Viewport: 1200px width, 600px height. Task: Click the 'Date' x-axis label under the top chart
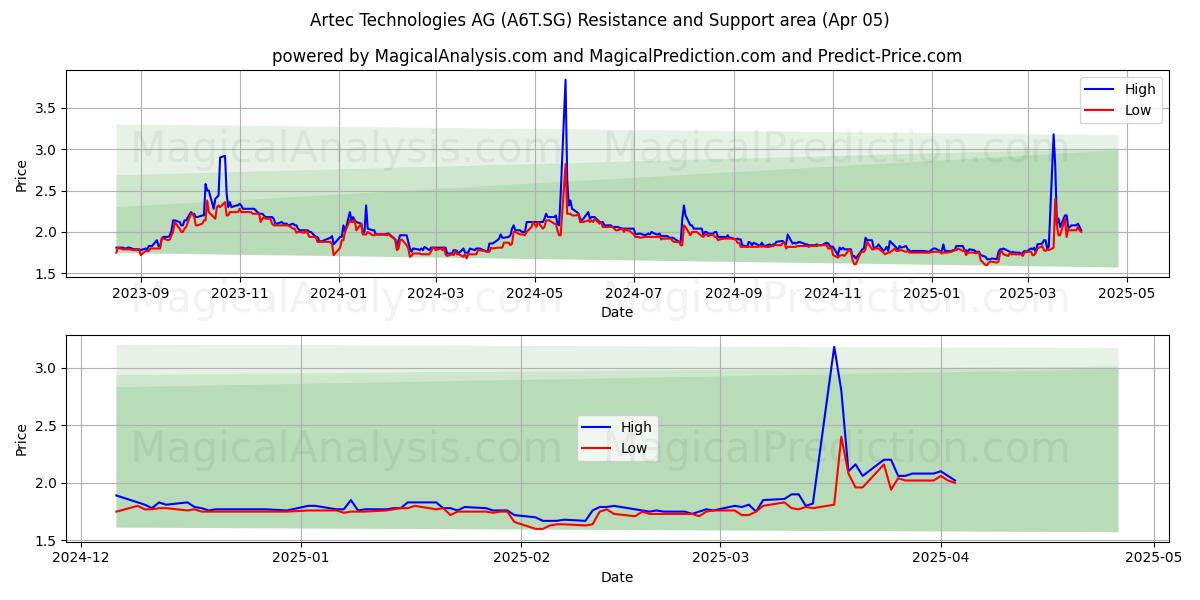617,312
